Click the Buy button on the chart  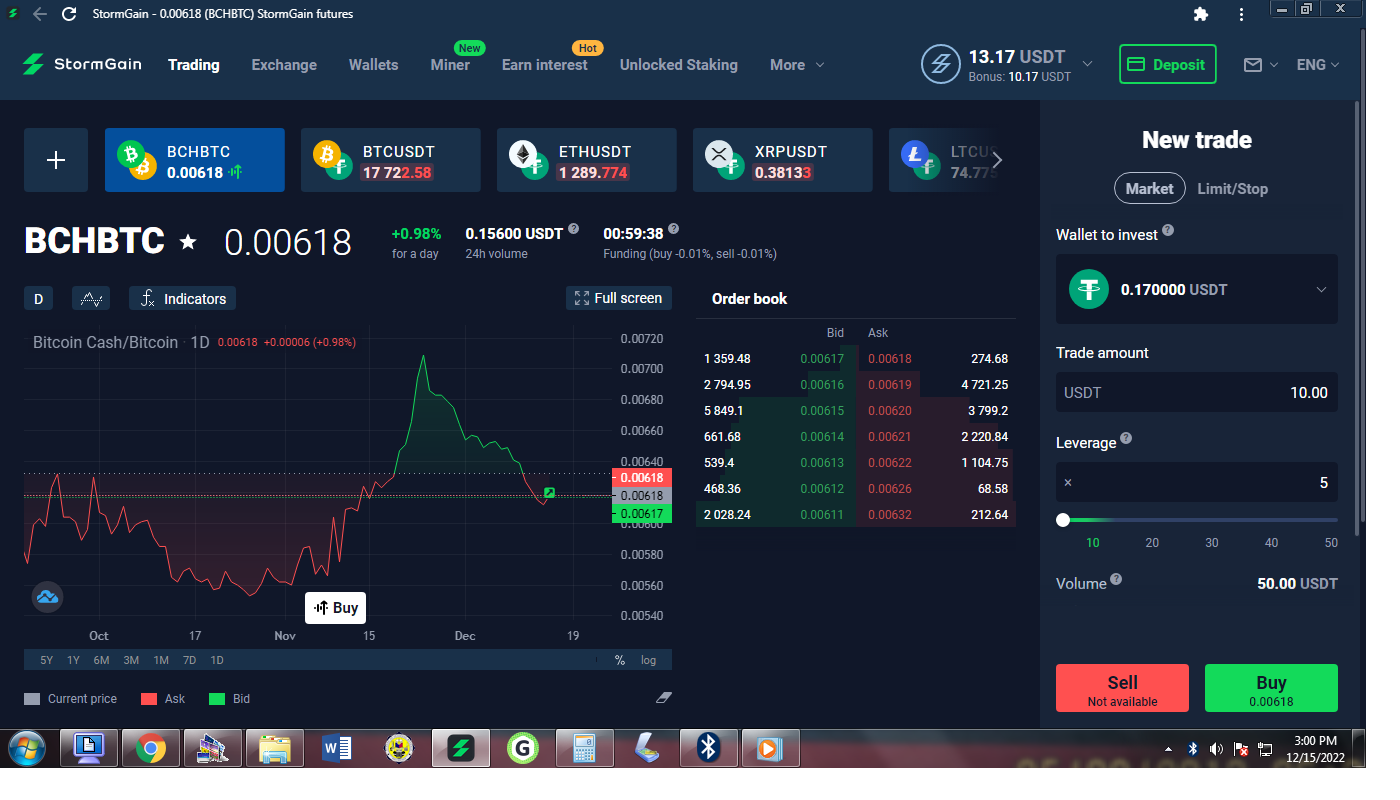tap(336, 607)
